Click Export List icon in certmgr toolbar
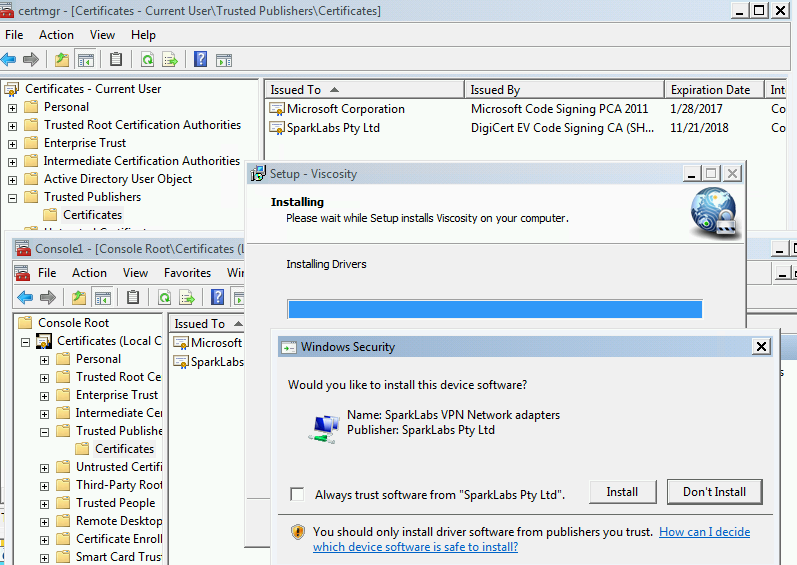This screenshot has height=565, width=797. (170, 59)
